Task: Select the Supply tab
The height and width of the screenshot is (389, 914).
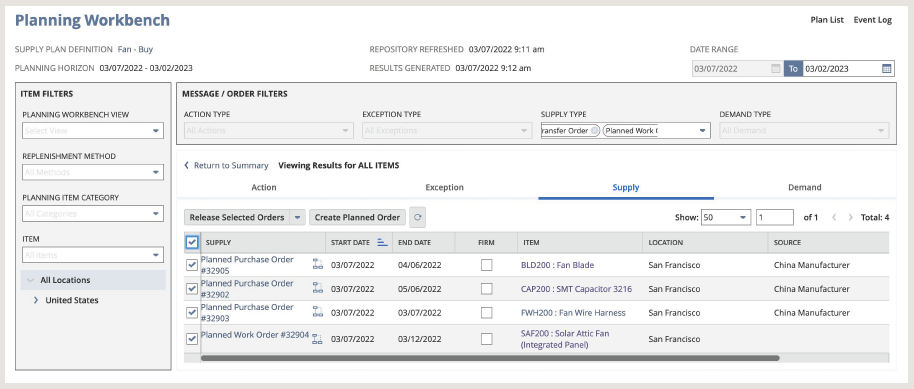Action: click(626, 187)
